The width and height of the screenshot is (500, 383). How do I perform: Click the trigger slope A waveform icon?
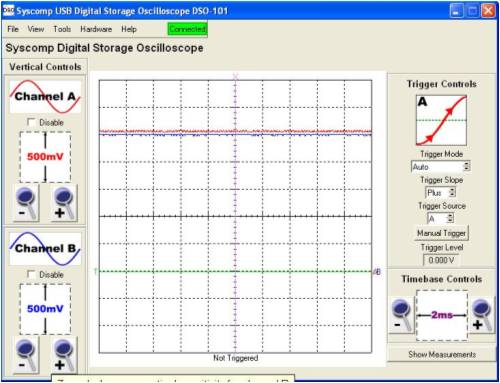(441, 120)
